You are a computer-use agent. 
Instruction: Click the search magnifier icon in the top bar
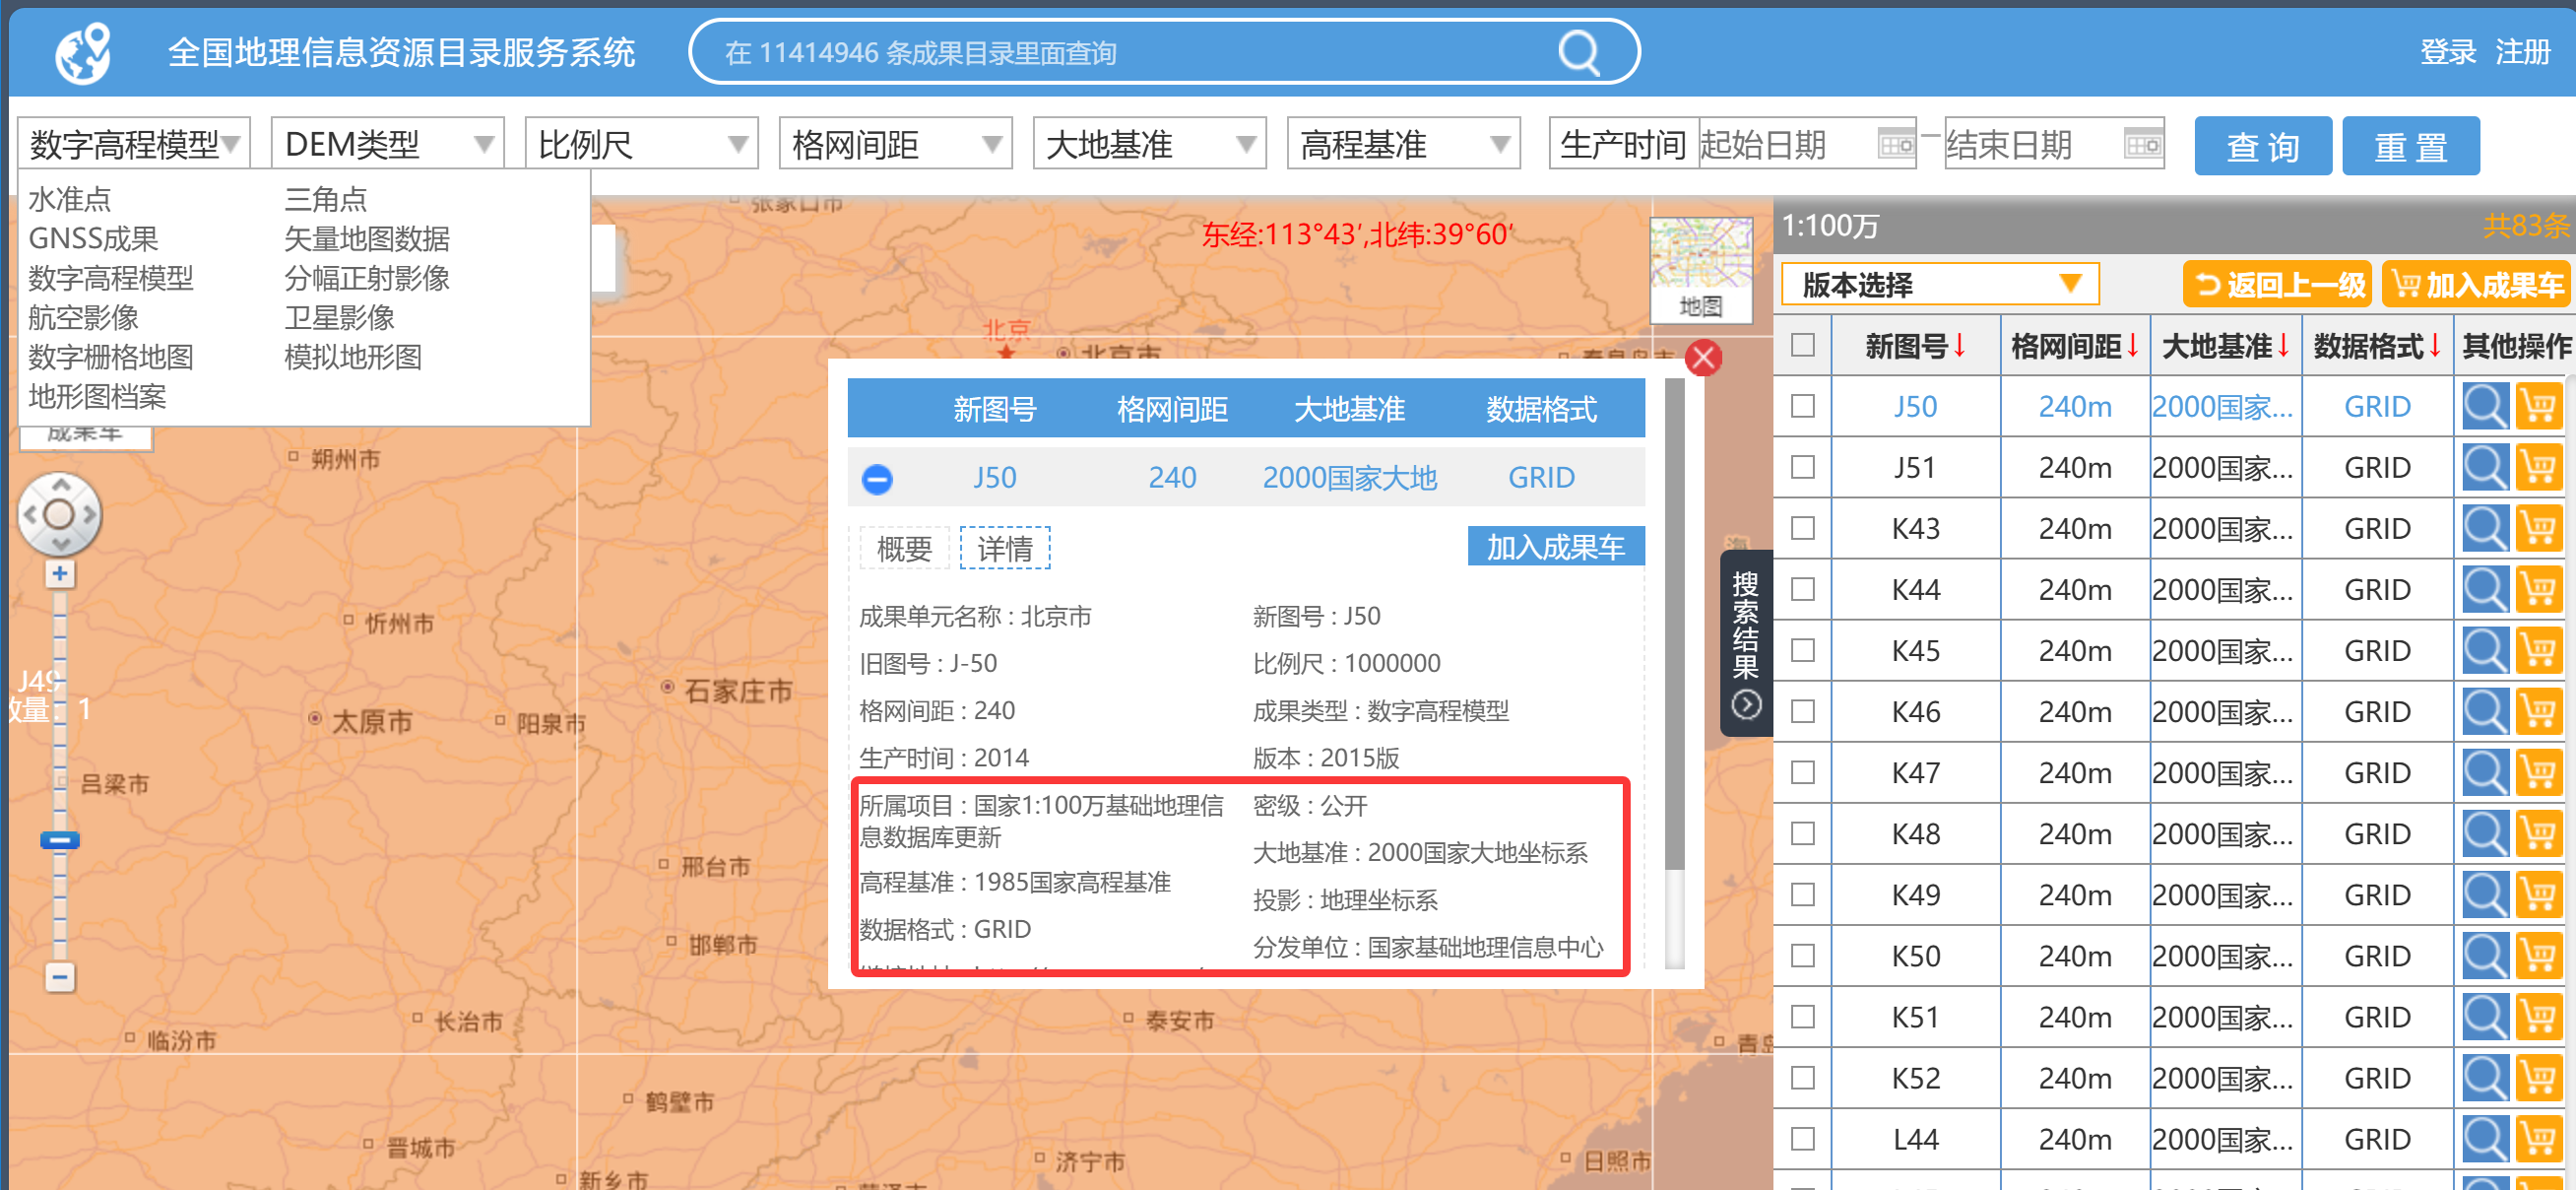point(1579,52)
